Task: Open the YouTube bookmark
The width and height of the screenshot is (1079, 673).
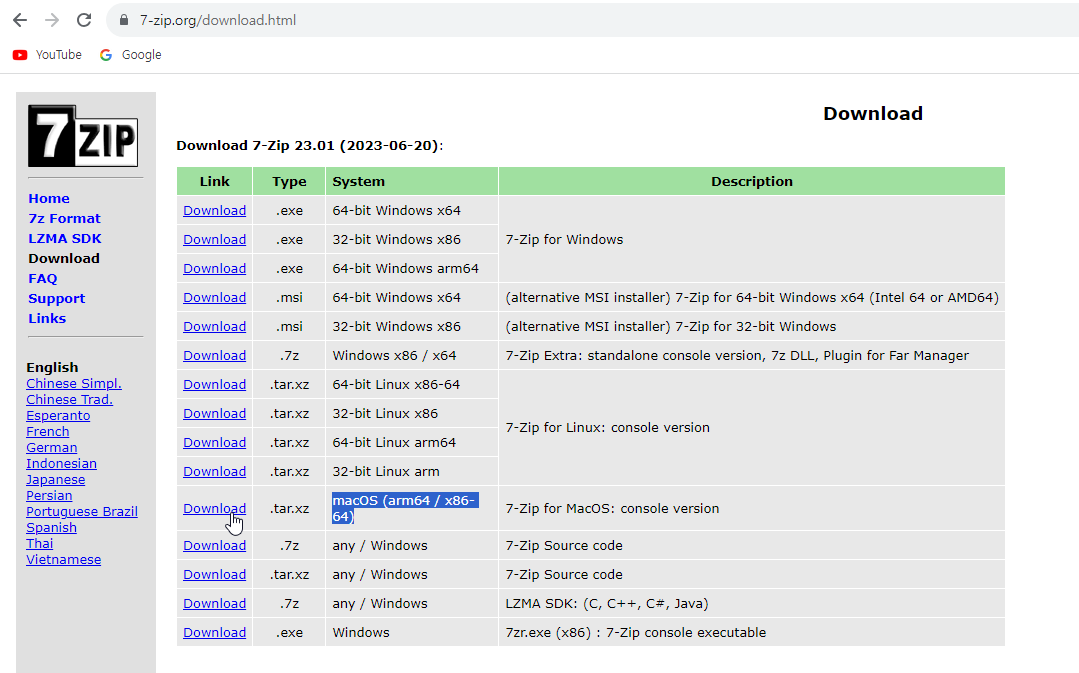Action: click(47, 54)
